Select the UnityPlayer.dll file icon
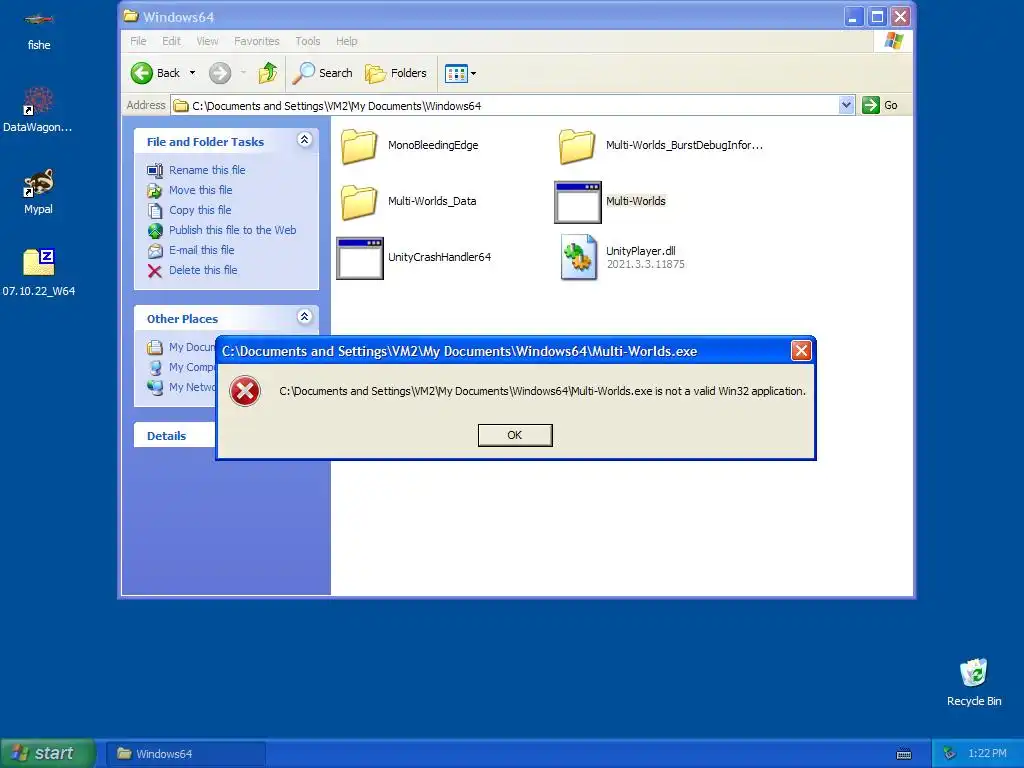The height and width of the screenshot is (768, 1024). (x=579, y=257)
